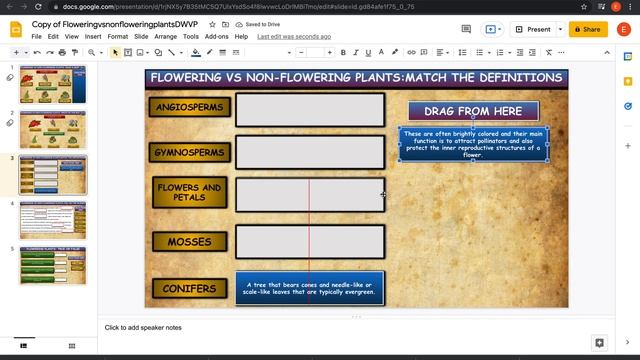The width and height of the screenshot is (640, 360).
Task: Open the Add-ons menu
Action: (x=217, y=36)
